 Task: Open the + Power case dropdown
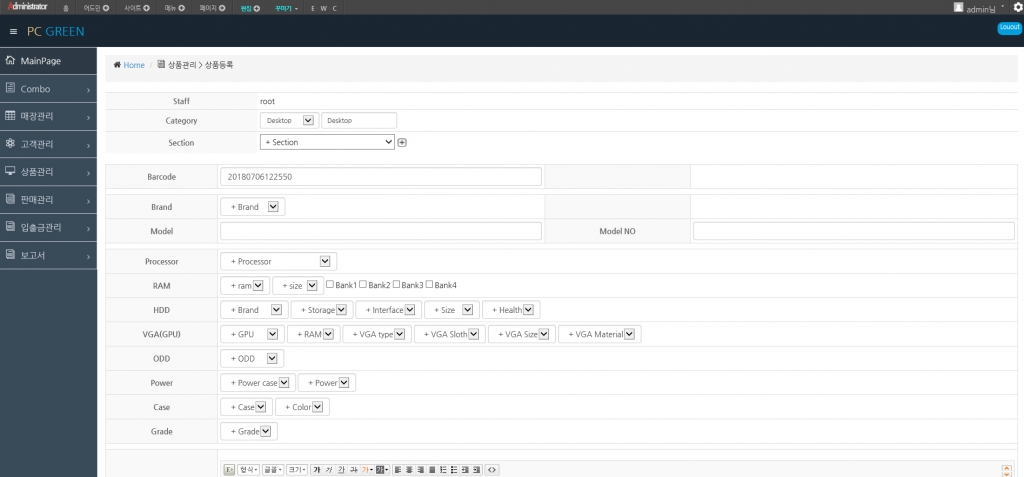[x=258, y=383]
